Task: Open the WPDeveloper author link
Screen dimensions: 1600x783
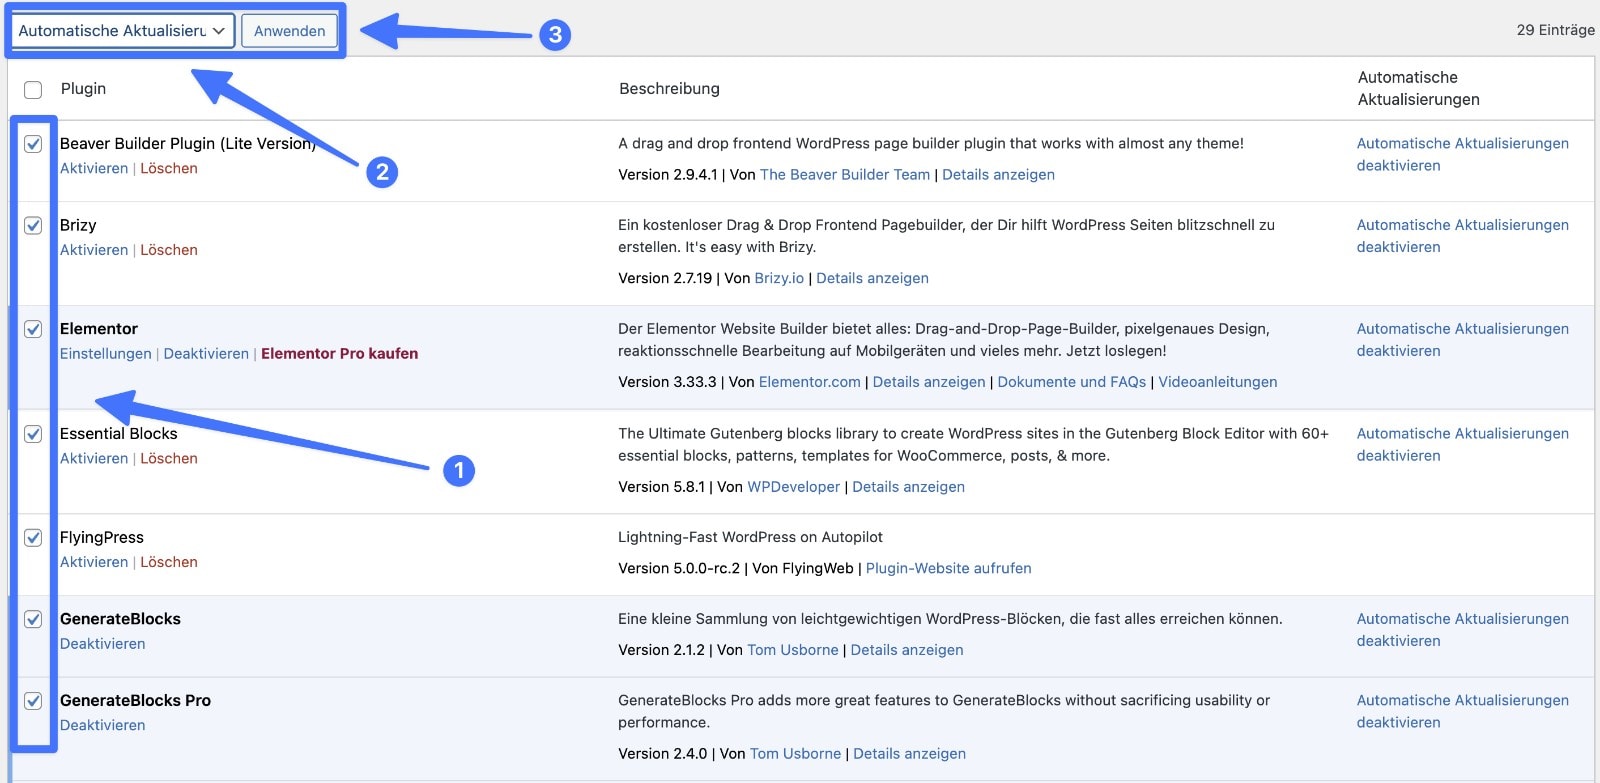Action: 794,487
